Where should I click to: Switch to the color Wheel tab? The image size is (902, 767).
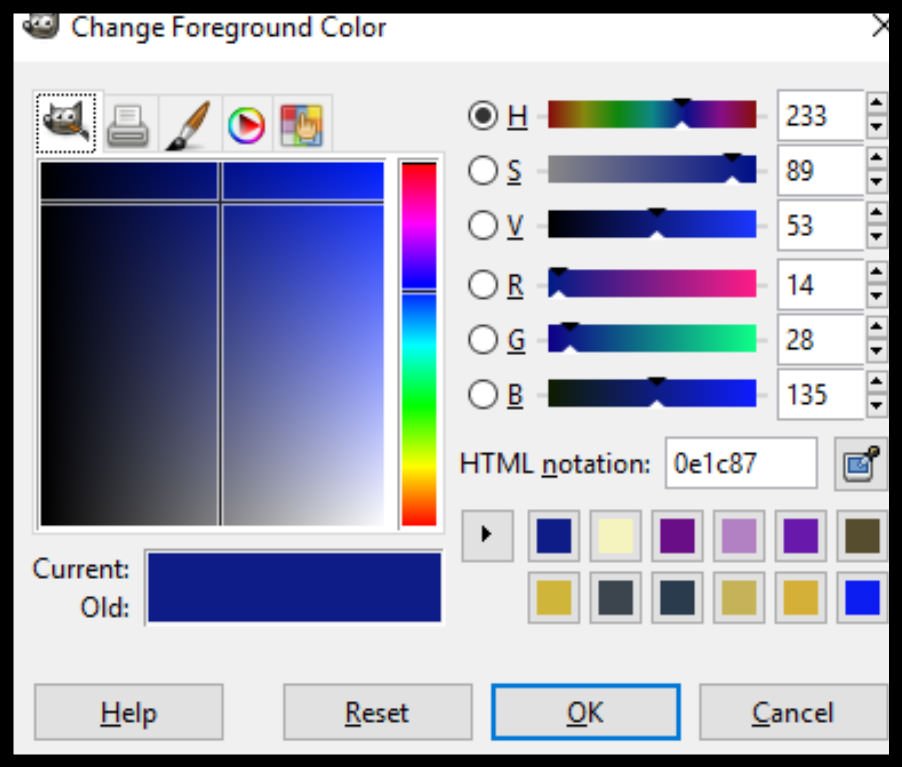pos(247,125)
